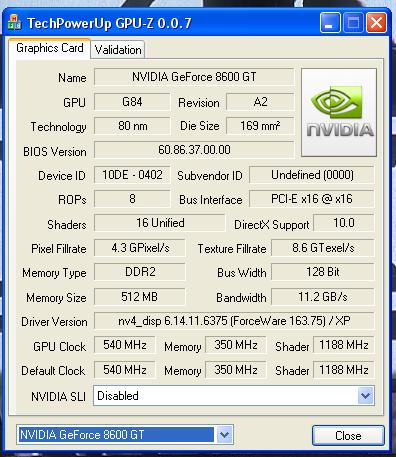The height and width of the screenshot is (457, 396).
Task: Click Shader value in Default Clock row
Action: (x=344, y=369)
